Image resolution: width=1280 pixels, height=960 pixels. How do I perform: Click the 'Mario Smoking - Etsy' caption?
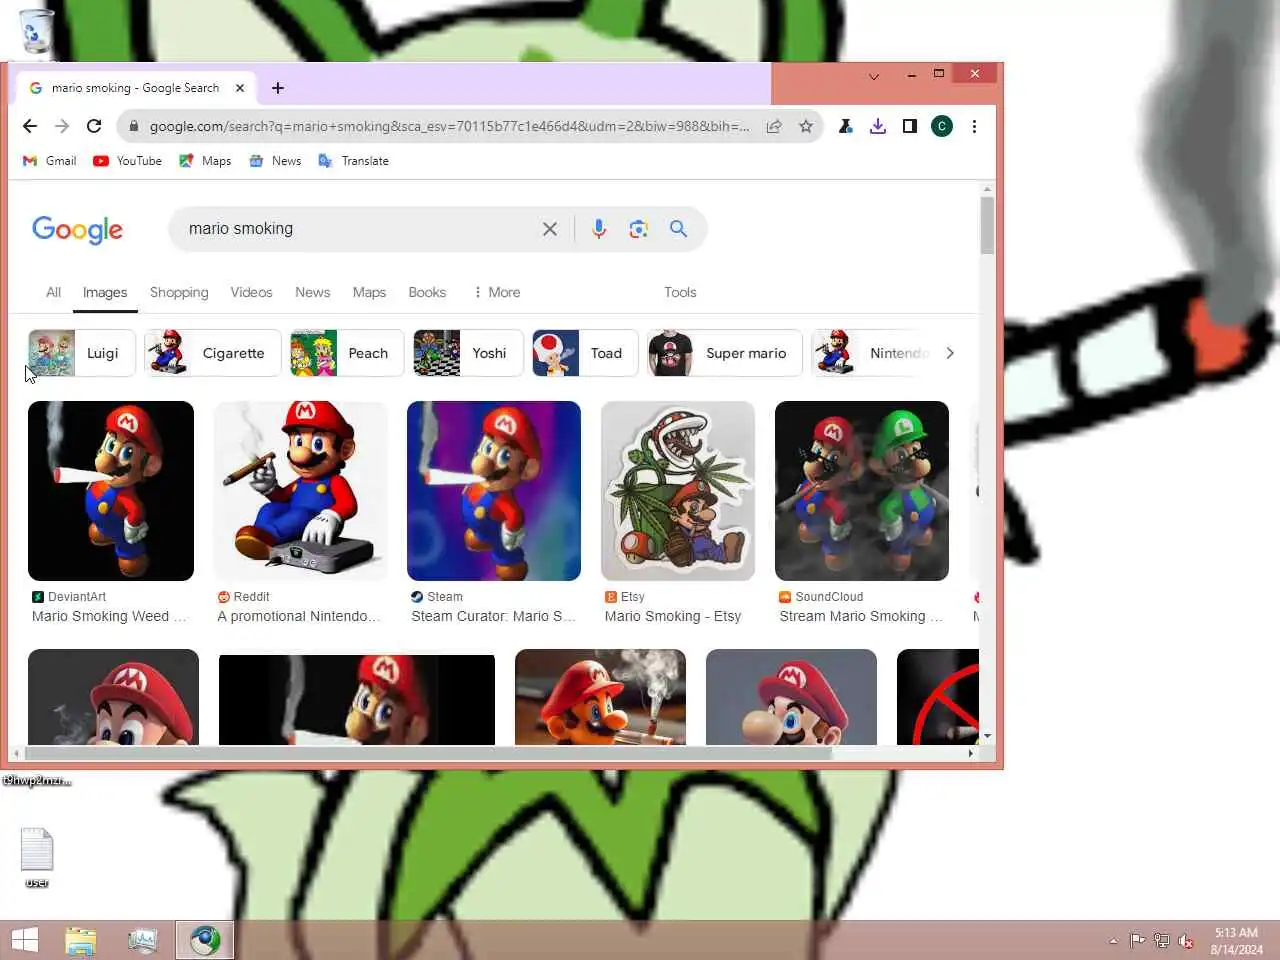(x=673, y=616)
